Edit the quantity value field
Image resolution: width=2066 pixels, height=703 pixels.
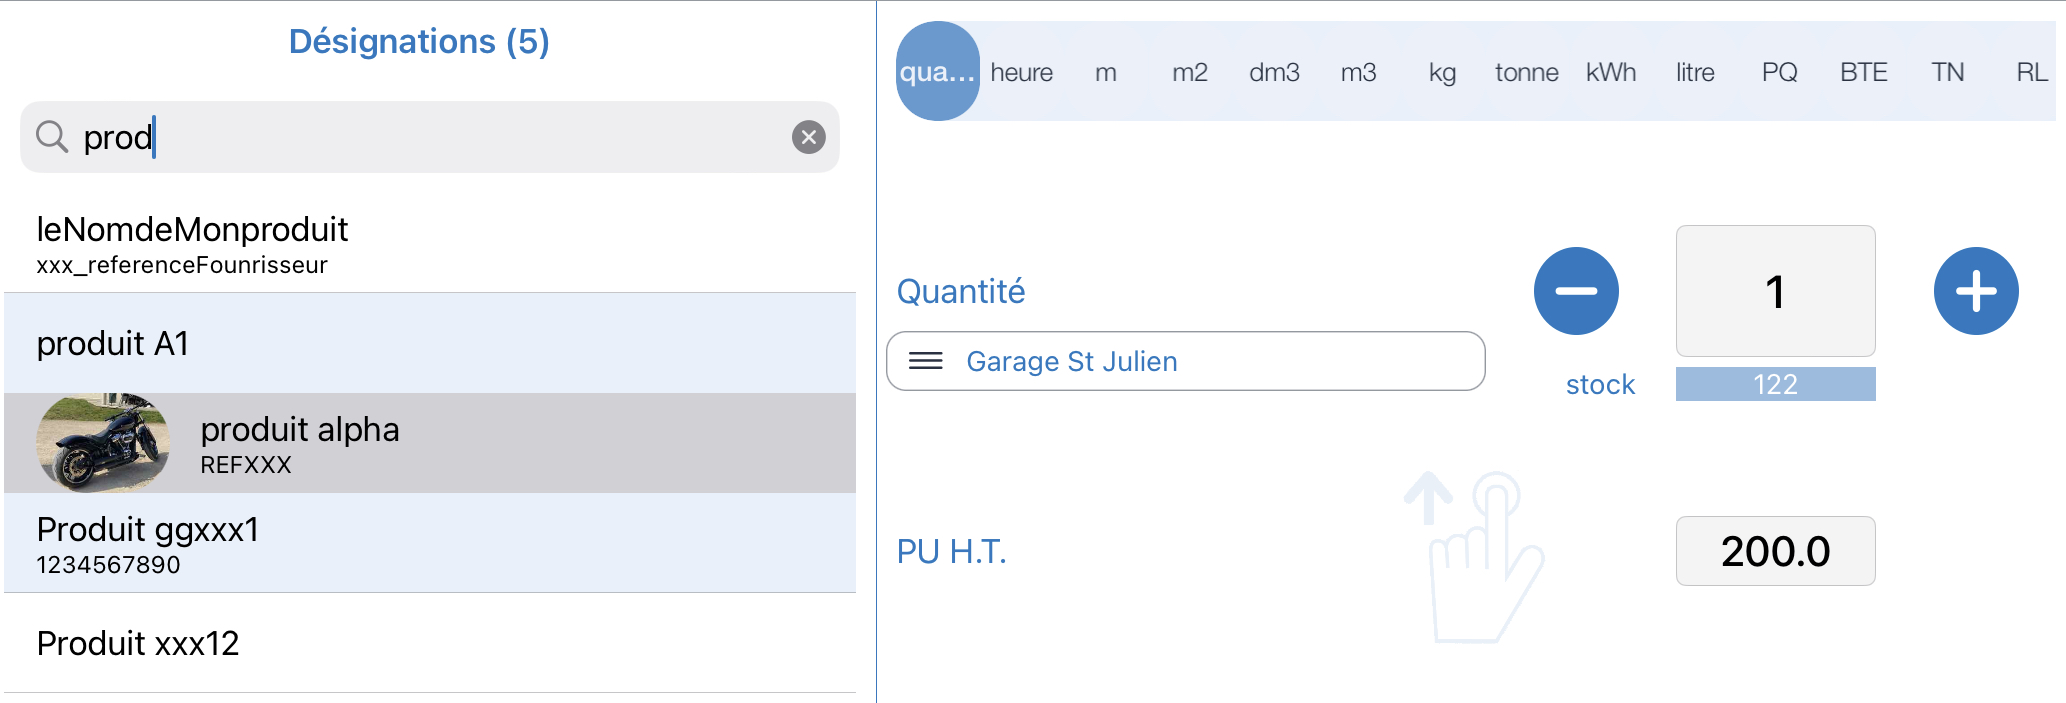[x=1775, y=291]
